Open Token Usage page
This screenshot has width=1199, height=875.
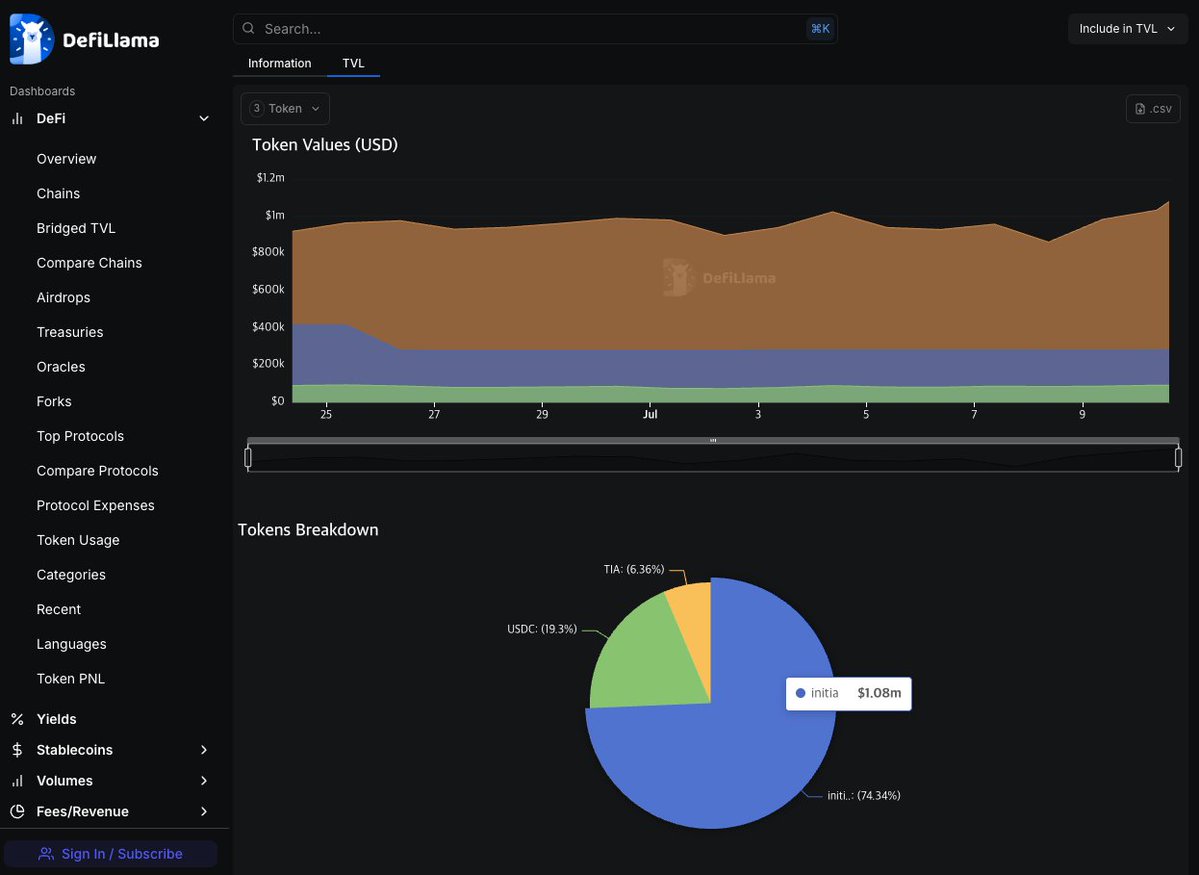(x=78, y=540)
